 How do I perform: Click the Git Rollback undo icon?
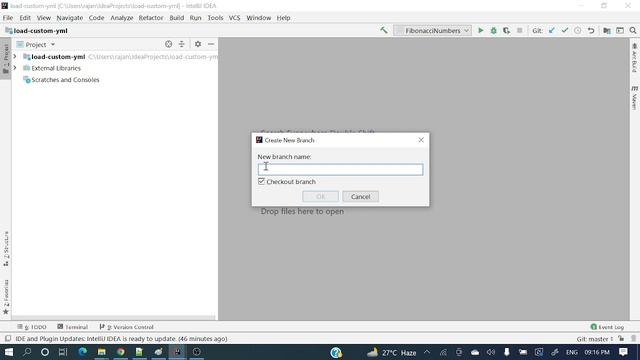[591, 31]
